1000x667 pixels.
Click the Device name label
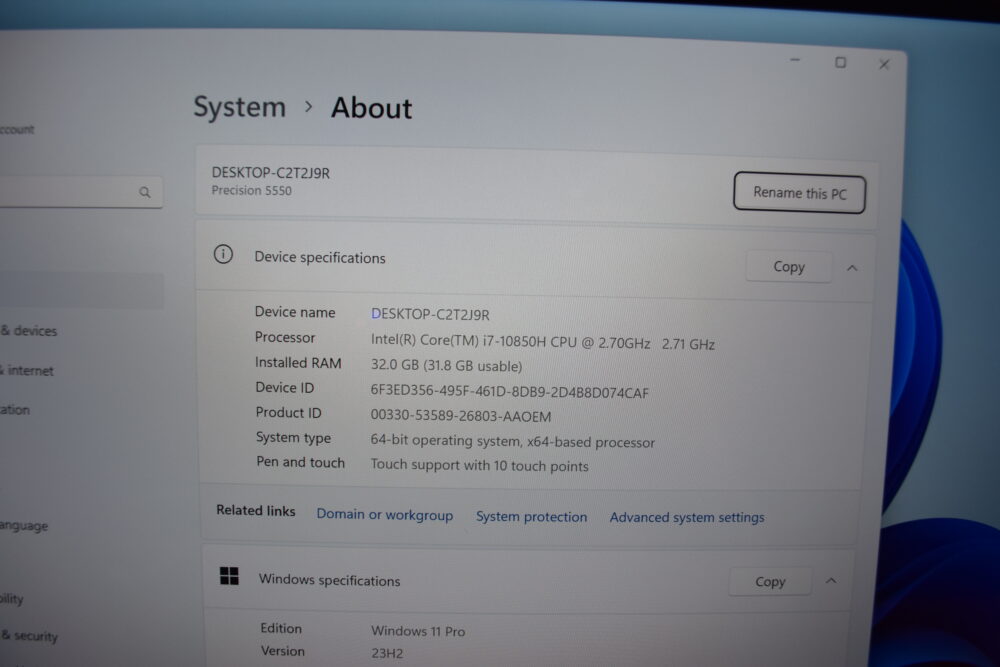click(295, 312)
